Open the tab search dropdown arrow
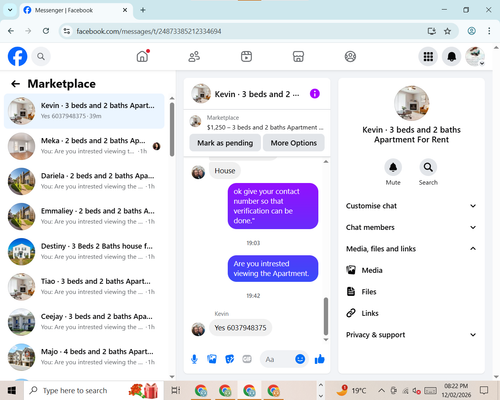 [x=10, y=10]
